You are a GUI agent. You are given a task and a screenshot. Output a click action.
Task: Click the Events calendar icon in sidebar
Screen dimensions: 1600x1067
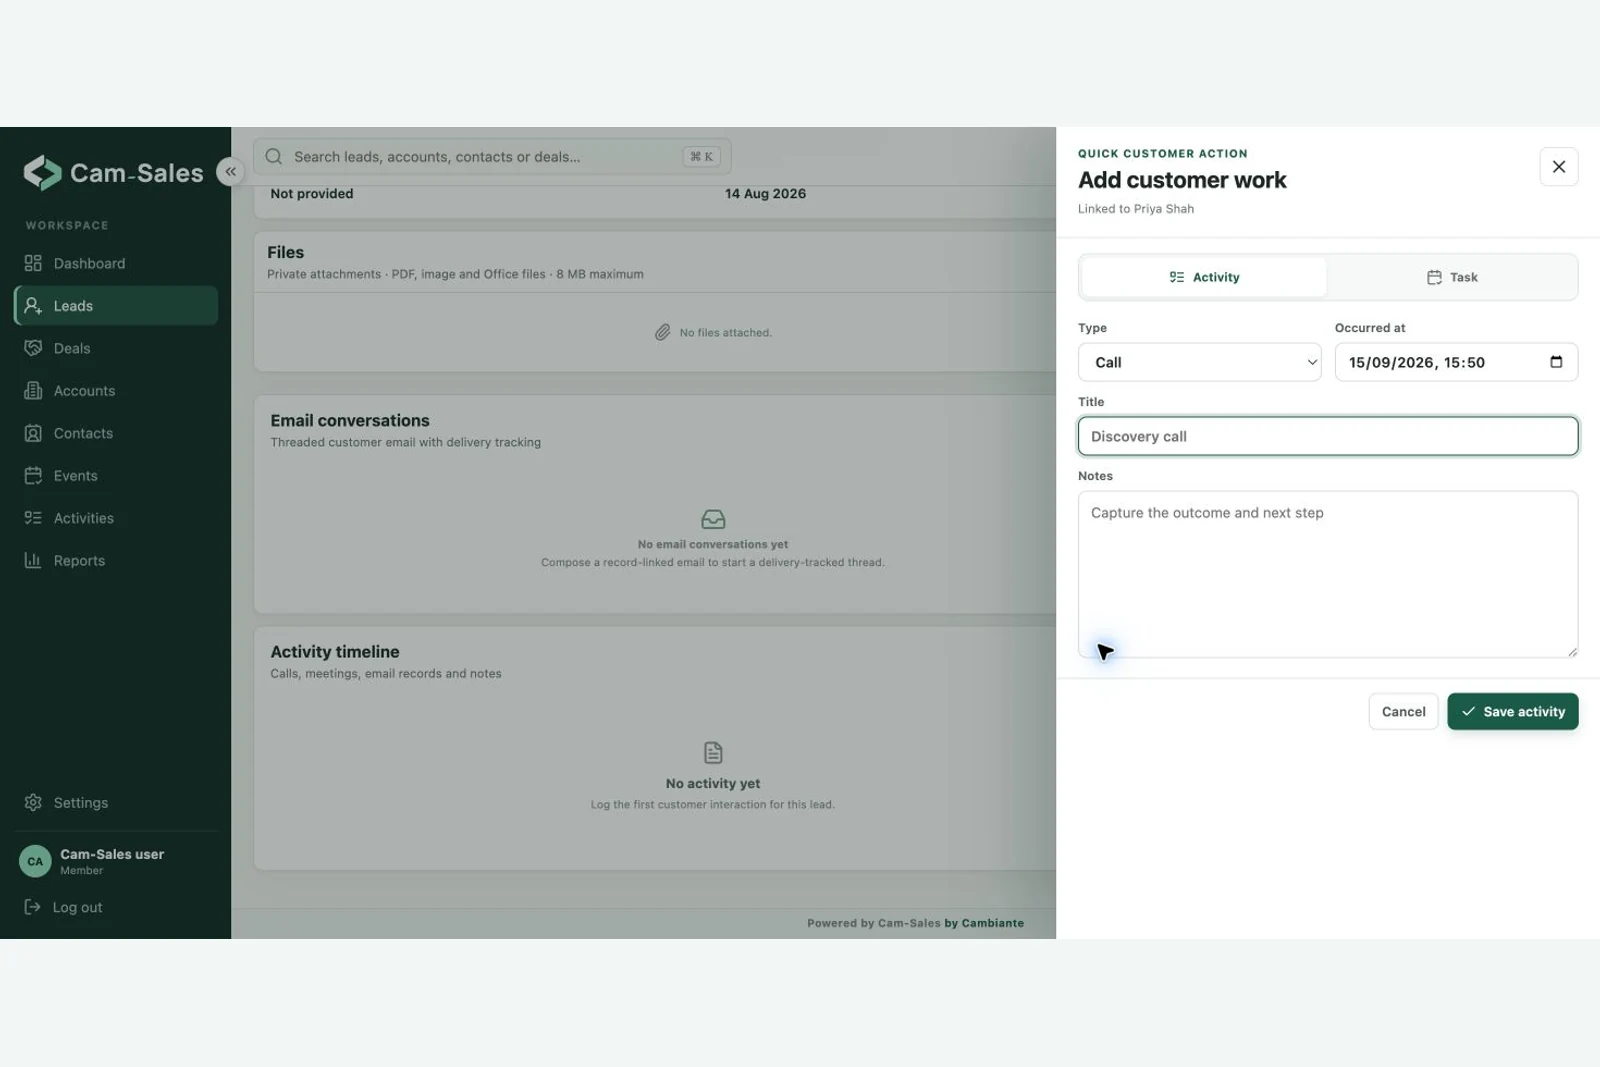33,476
